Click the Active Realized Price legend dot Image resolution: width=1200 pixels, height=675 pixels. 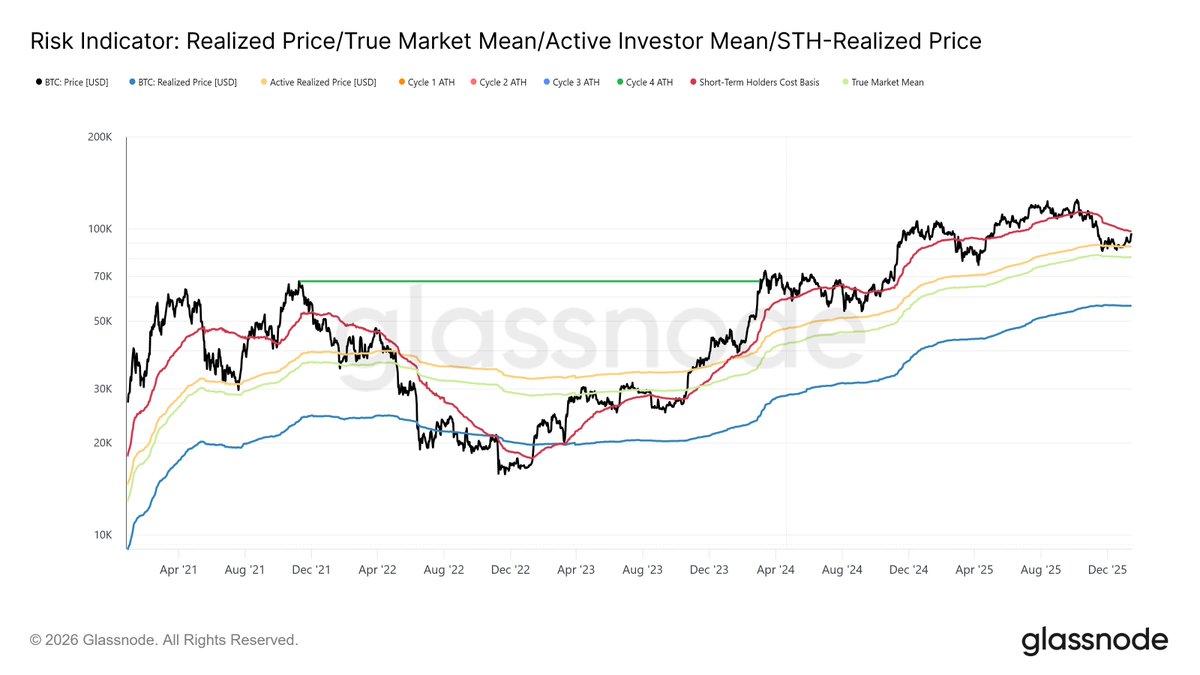[264, 83]
